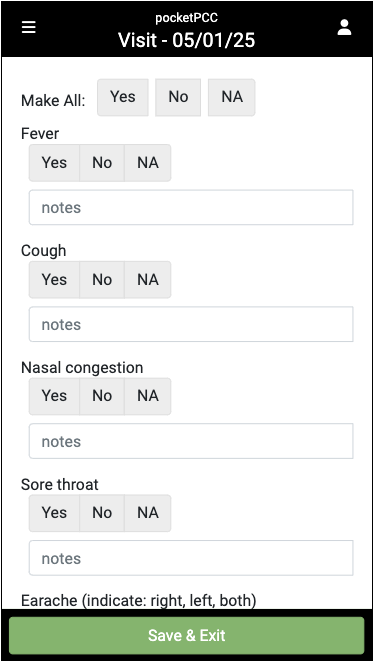Mark Cough as NA

(148, 279)
